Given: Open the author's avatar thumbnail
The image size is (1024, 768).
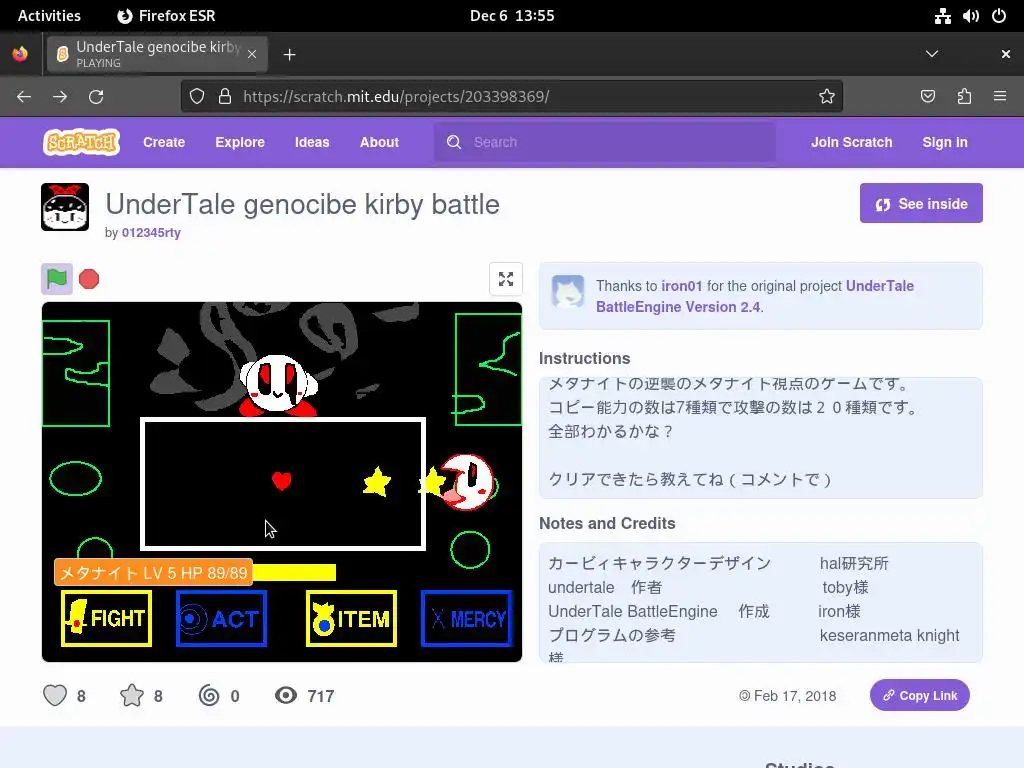Looking at the screenshot, I should (x=65, y=207).
